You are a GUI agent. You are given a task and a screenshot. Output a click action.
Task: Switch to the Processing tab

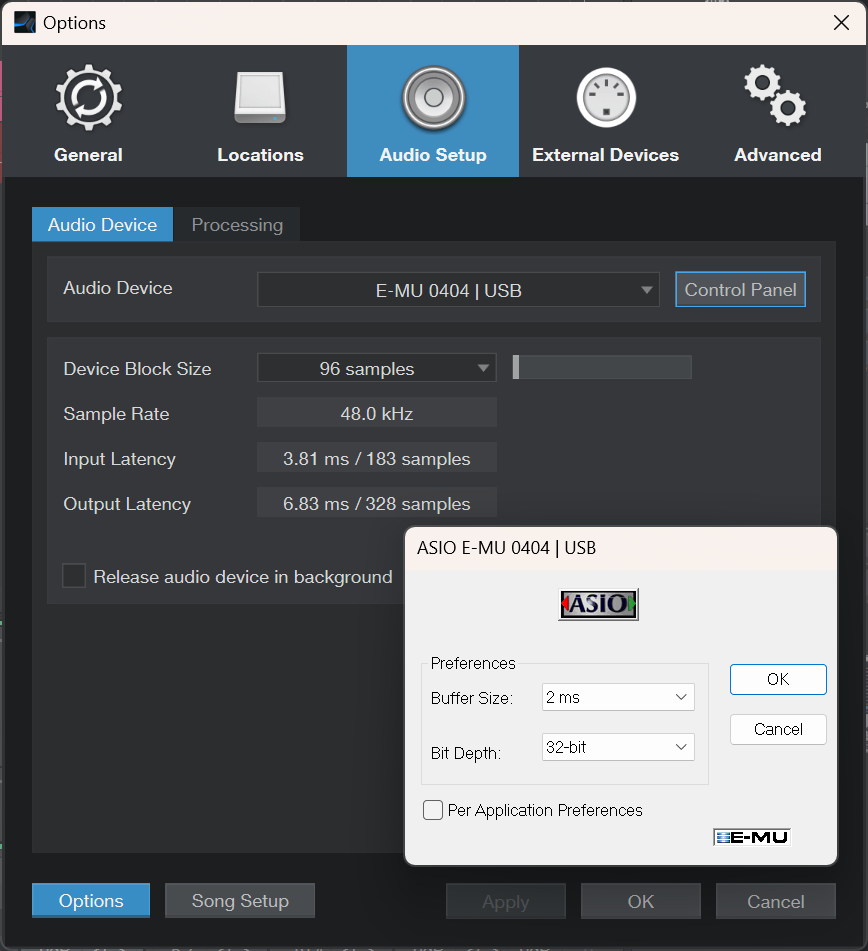(237, 224)
